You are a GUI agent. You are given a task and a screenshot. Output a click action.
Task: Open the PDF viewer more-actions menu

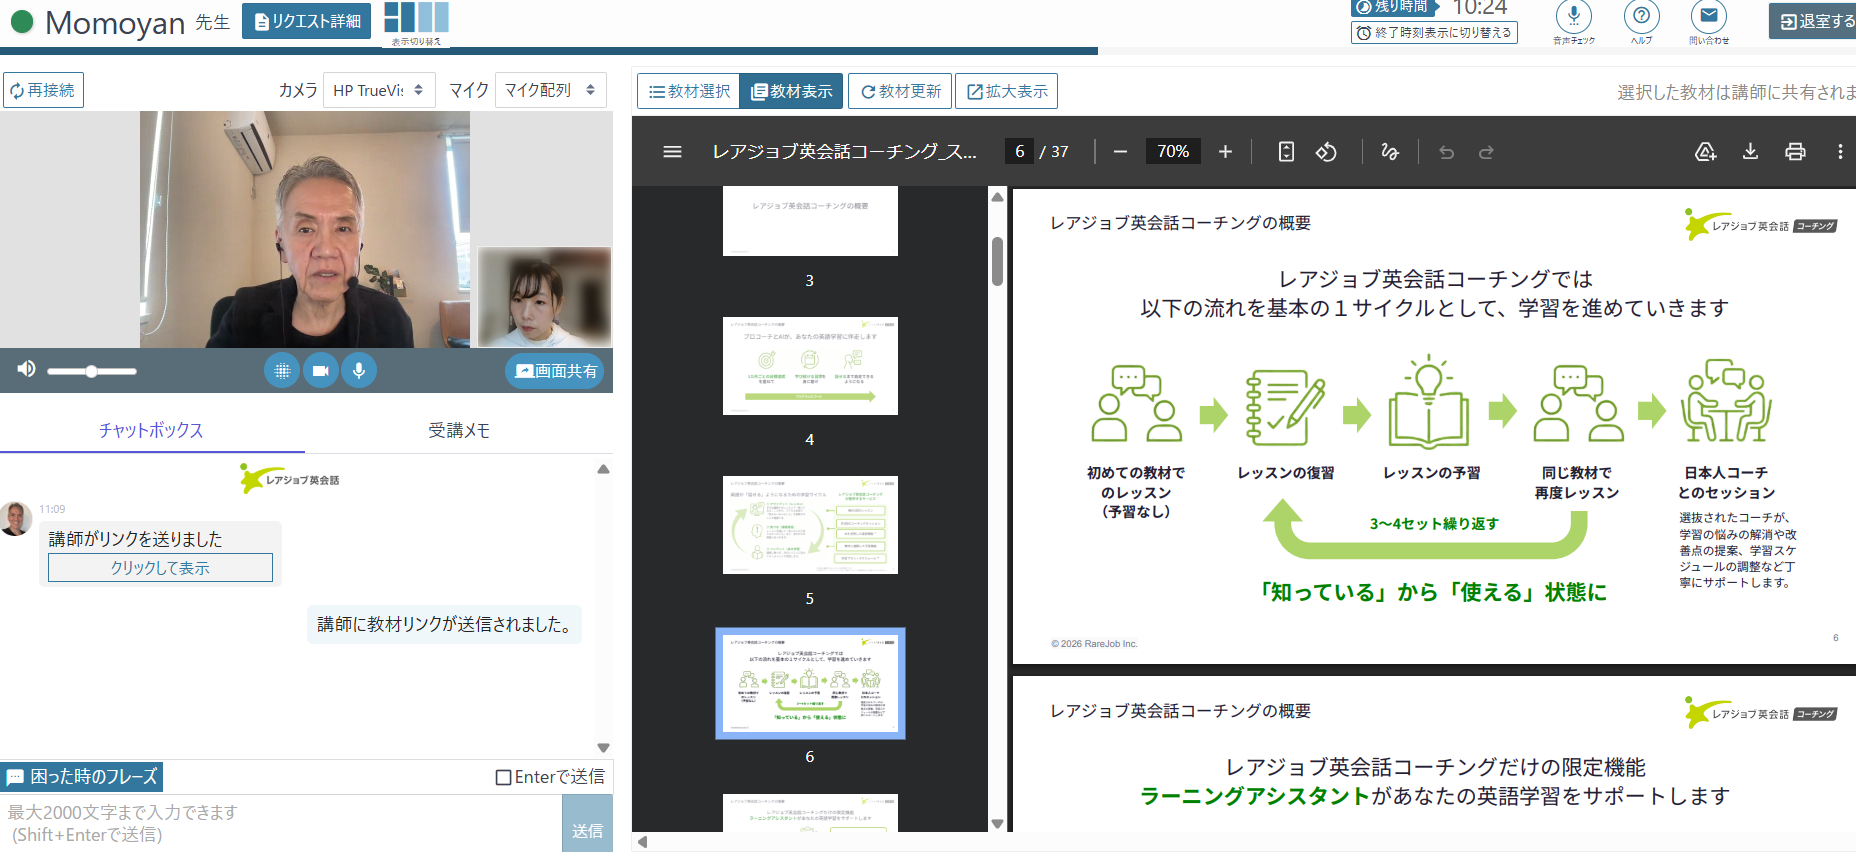(x=1840, y=152)
